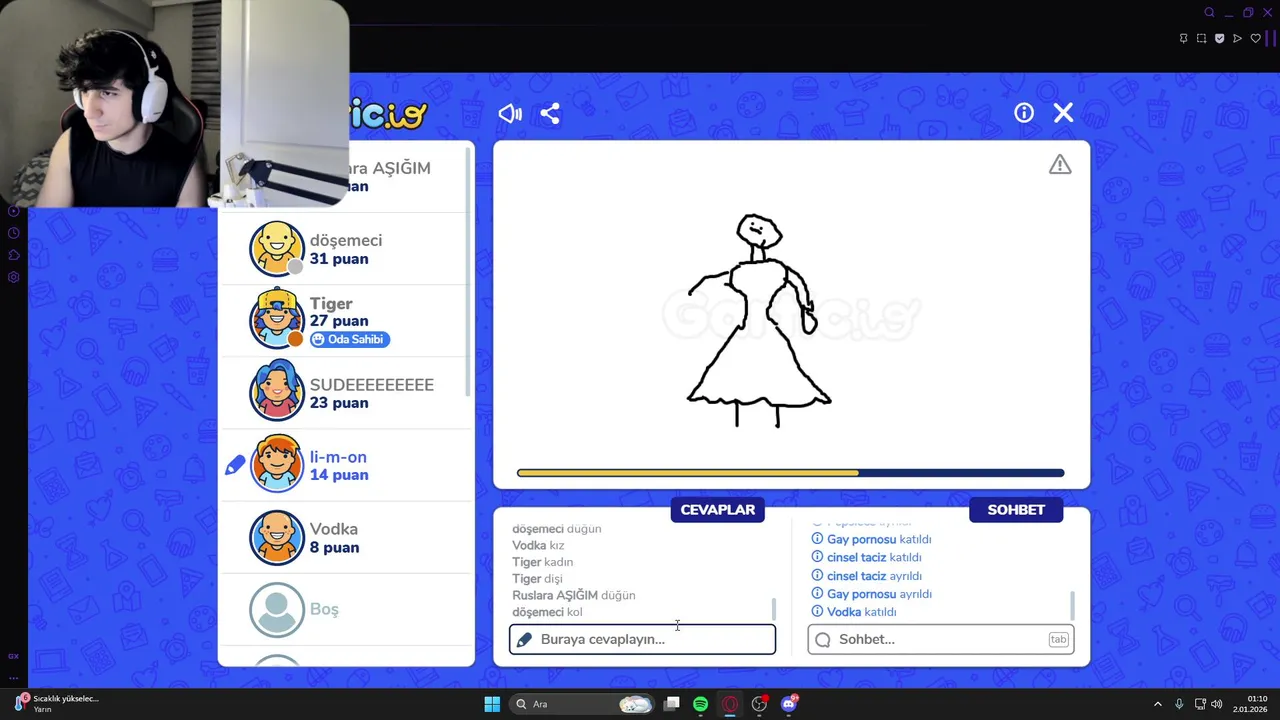Open Discord from the taskbar
The image size is (1280, 720).
789,704
